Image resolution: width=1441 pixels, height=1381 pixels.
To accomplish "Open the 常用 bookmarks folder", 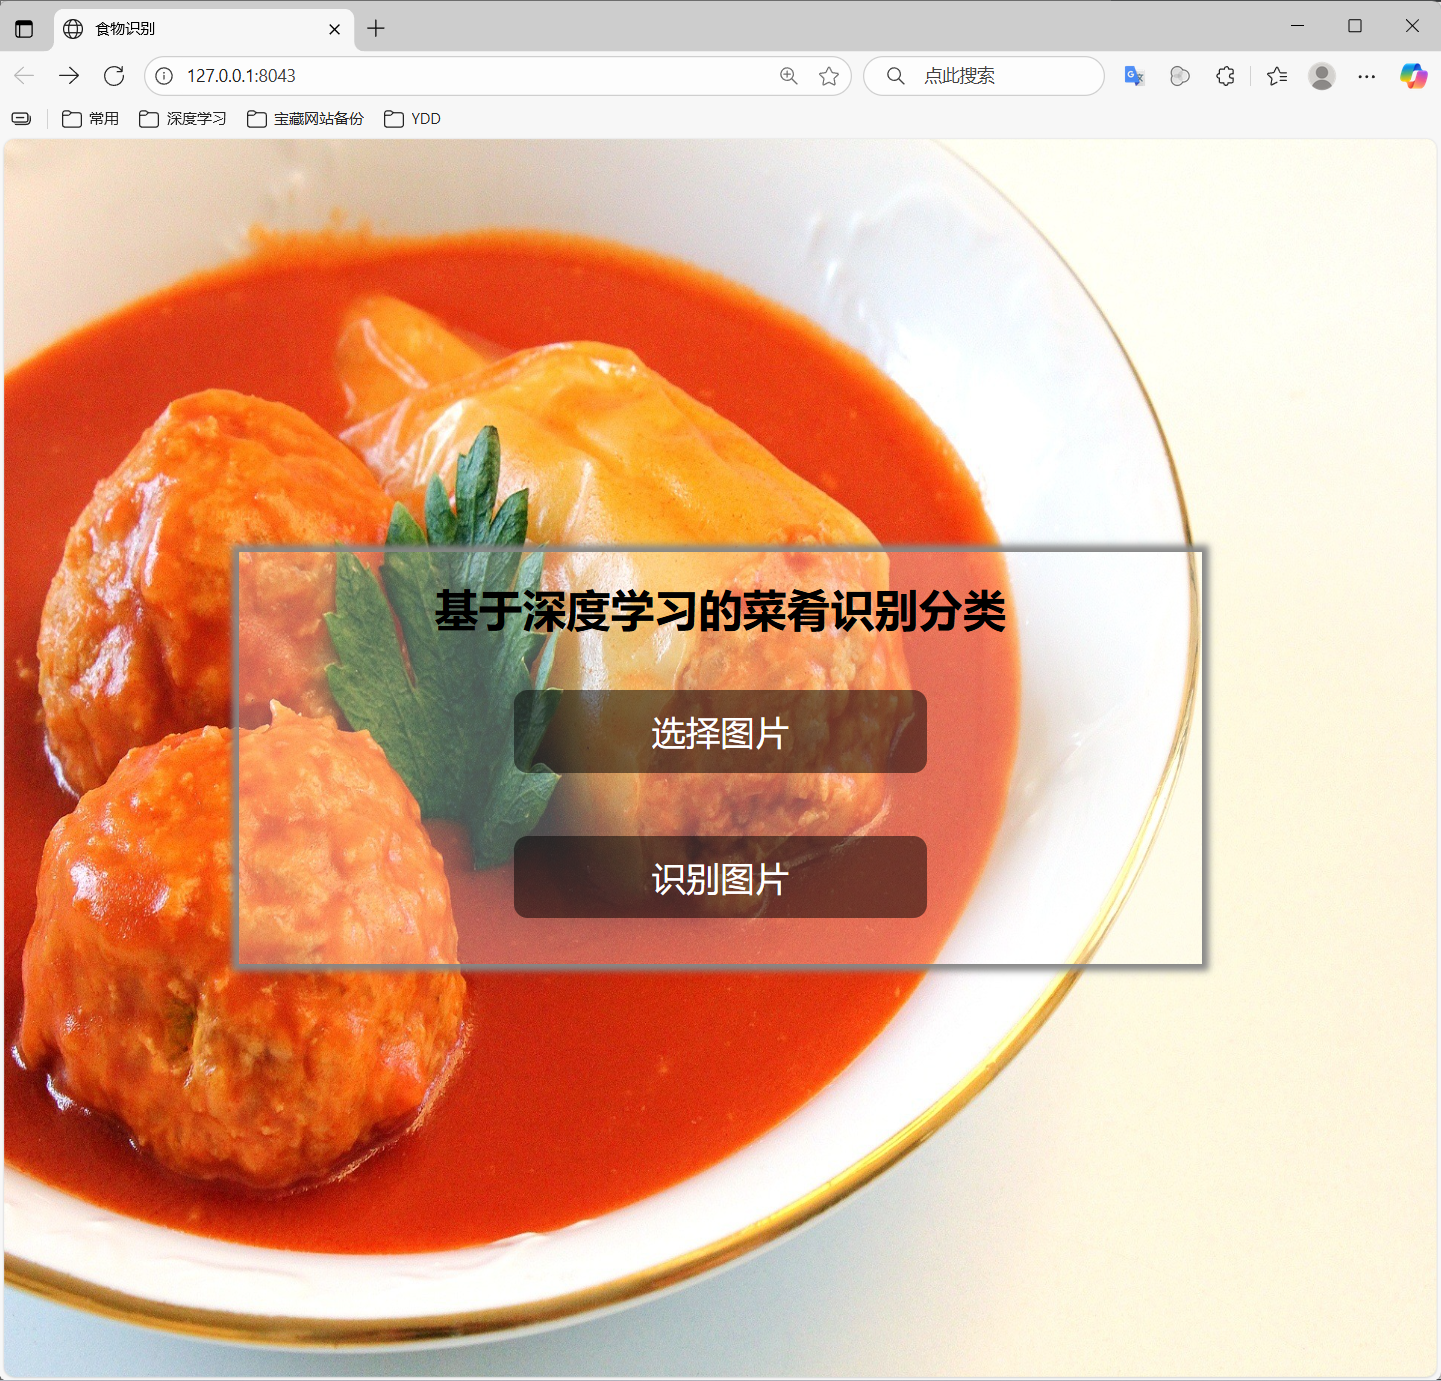I will point(90,119).
